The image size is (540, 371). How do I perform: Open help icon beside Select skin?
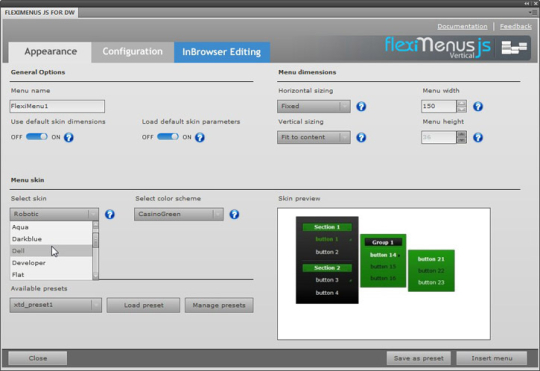pyautogui.click(x=110, y=214)
